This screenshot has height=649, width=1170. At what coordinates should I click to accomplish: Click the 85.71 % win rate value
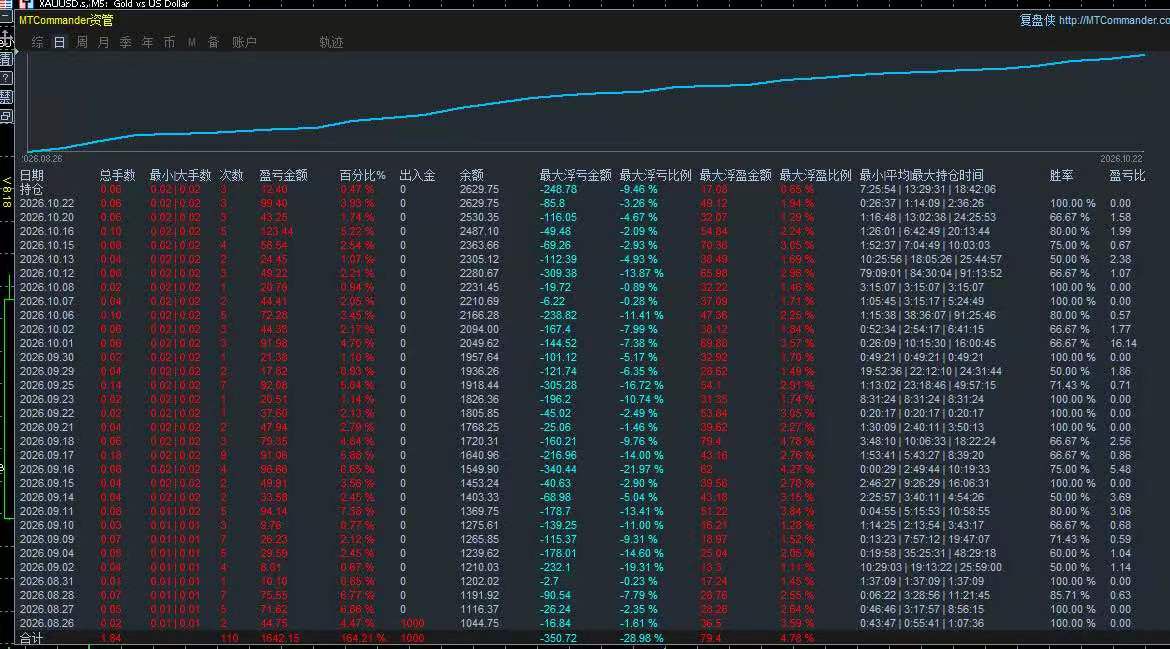[x=1072, y=595]
